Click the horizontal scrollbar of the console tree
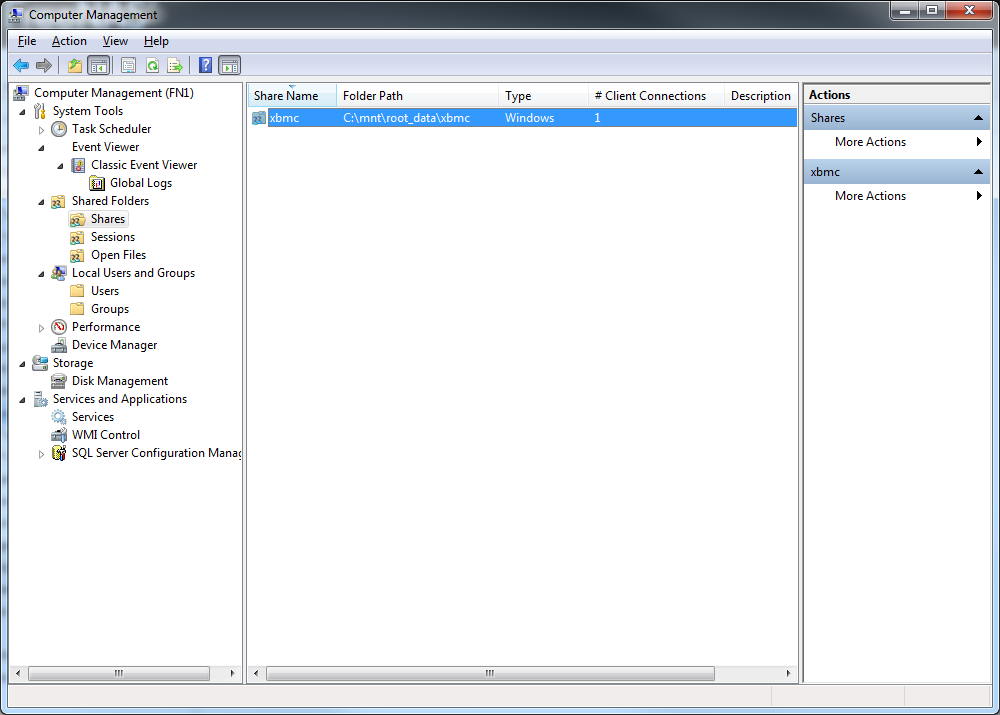 119,674
